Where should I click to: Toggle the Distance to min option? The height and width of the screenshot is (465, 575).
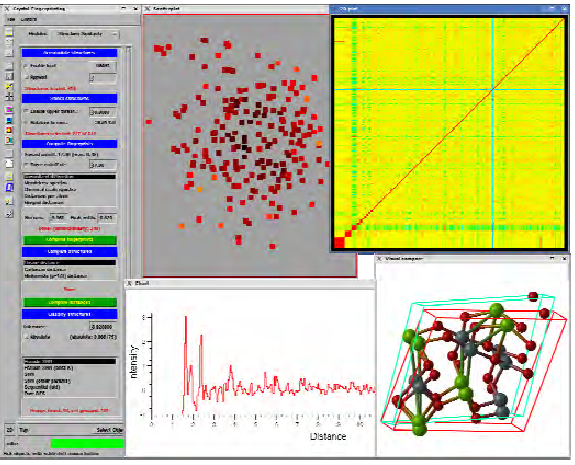[26, 122]
